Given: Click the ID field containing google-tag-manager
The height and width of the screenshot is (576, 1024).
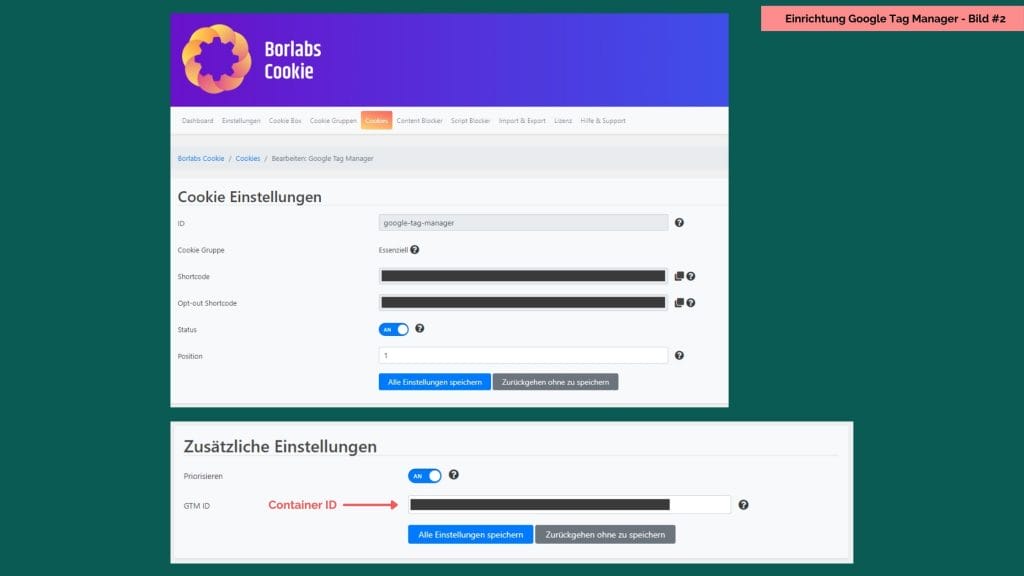Looking at the screenshot, I should tap(523, 223).
